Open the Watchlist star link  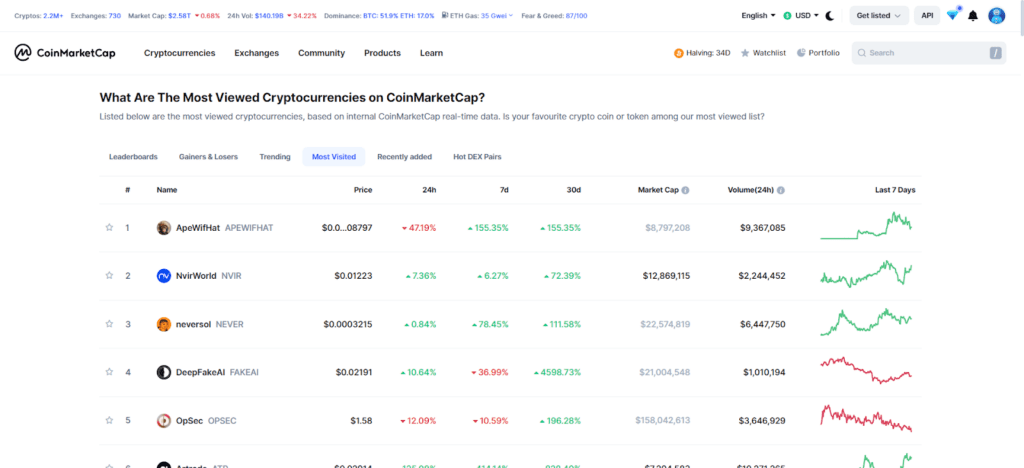763,53
